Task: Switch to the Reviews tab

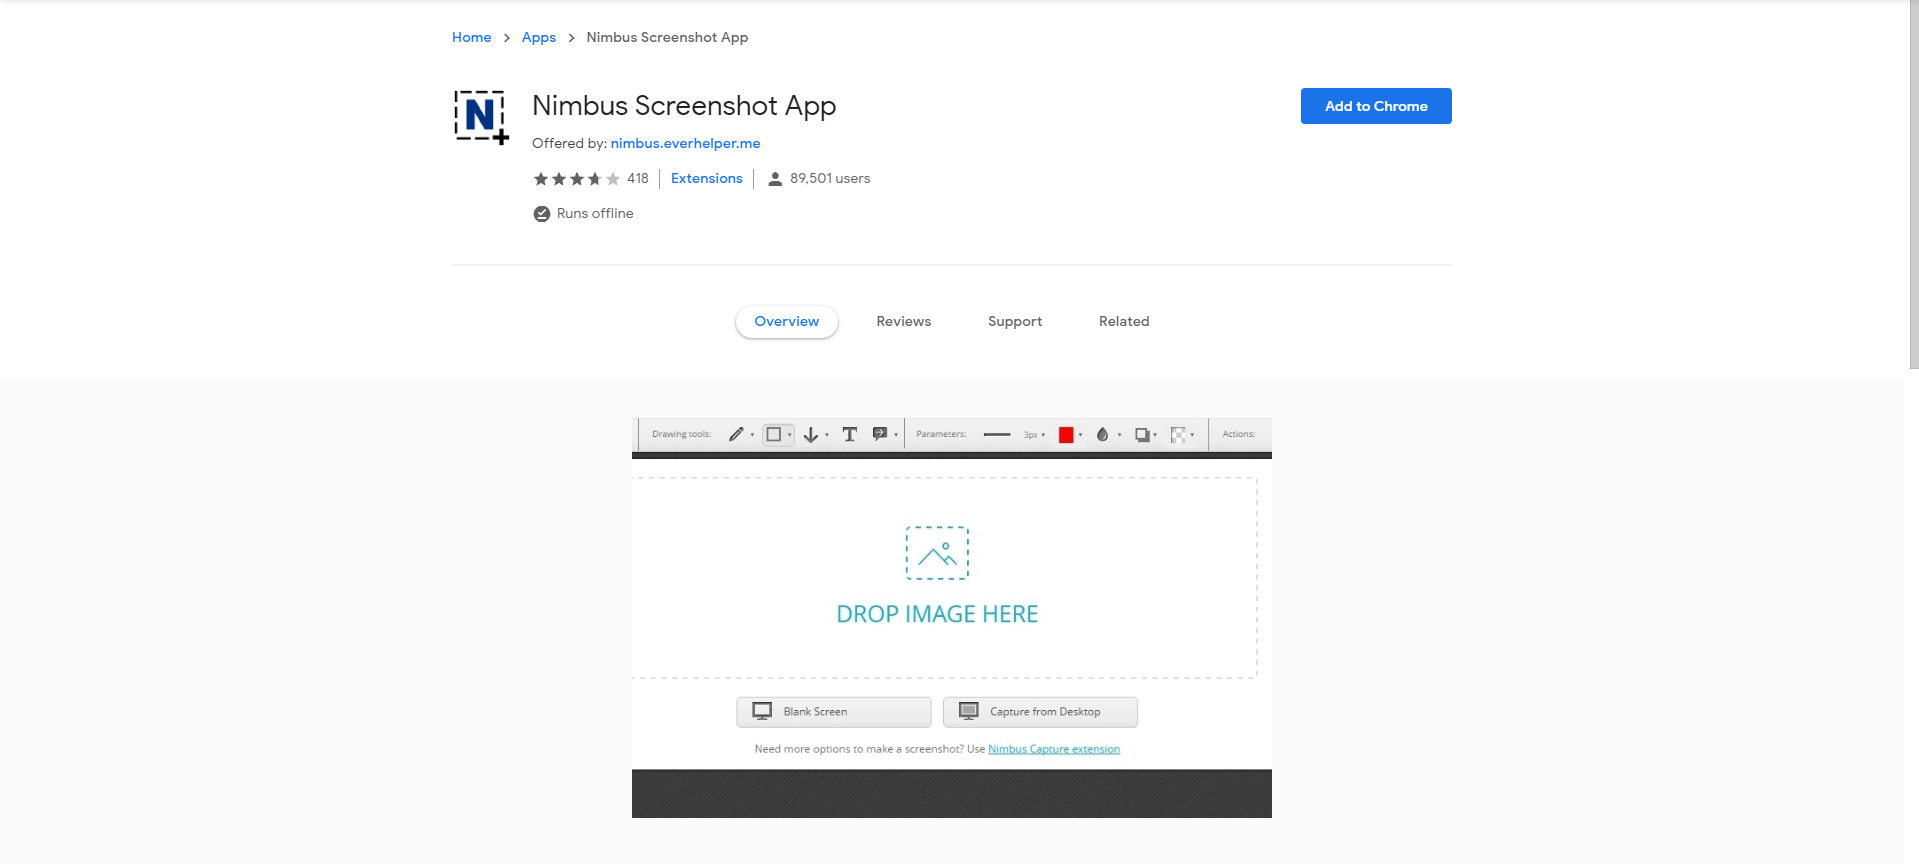Action: coord(904,322)
